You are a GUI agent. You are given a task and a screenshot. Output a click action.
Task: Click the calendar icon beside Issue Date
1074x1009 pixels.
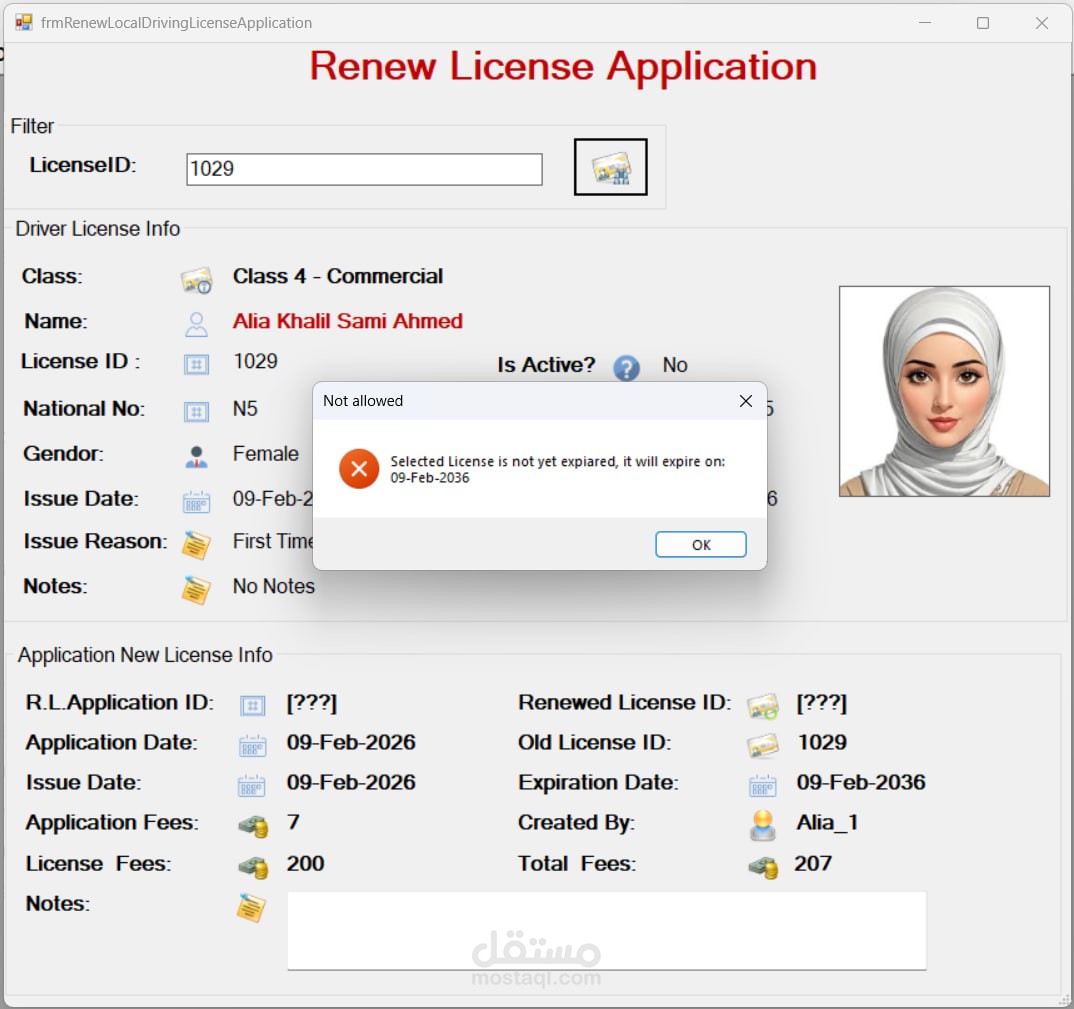(196, 501)
